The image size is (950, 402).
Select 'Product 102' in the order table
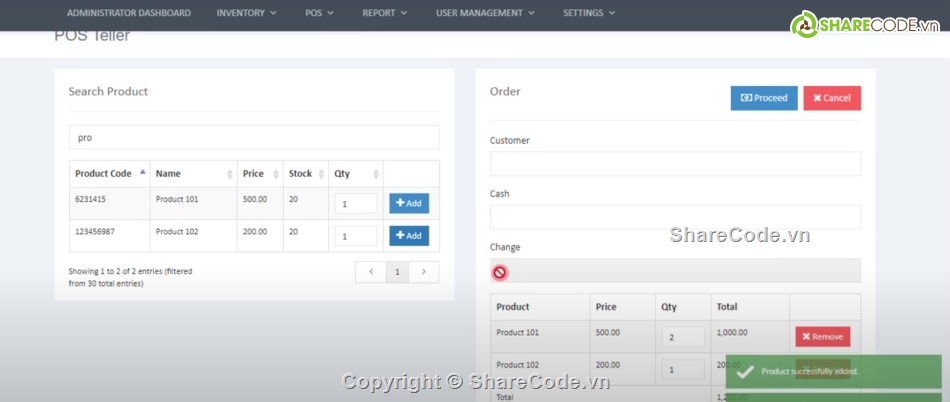pyautogui.click(x=517, y=365)
